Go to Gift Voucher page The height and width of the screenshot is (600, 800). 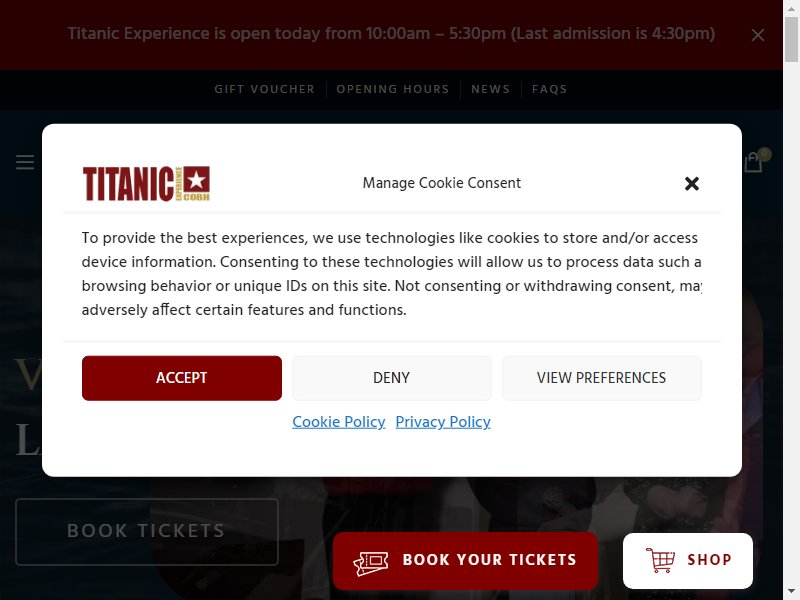(264, 89)
